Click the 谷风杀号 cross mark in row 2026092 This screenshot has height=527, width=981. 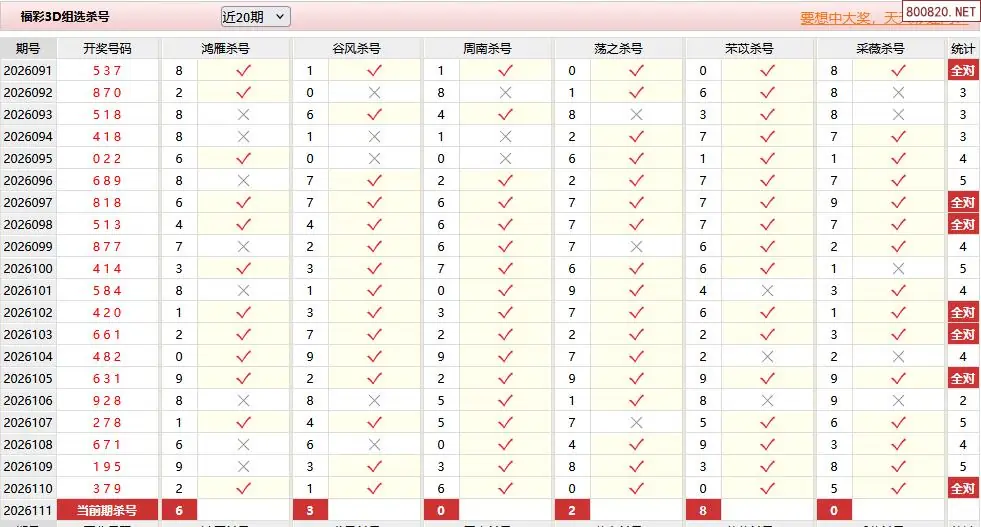tap(374, 92)
